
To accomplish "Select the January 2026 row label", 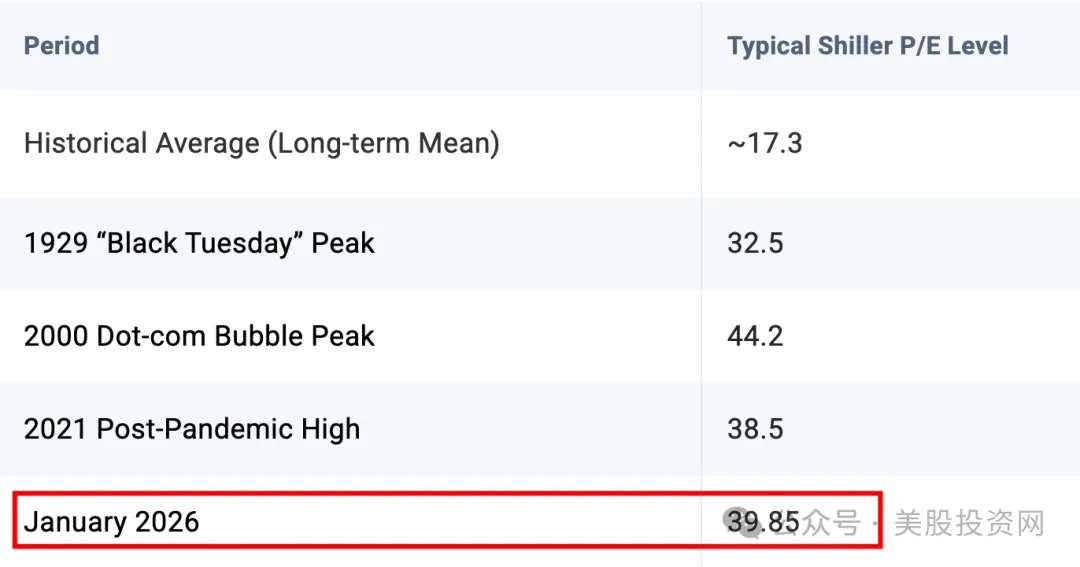I will (111, 522).
